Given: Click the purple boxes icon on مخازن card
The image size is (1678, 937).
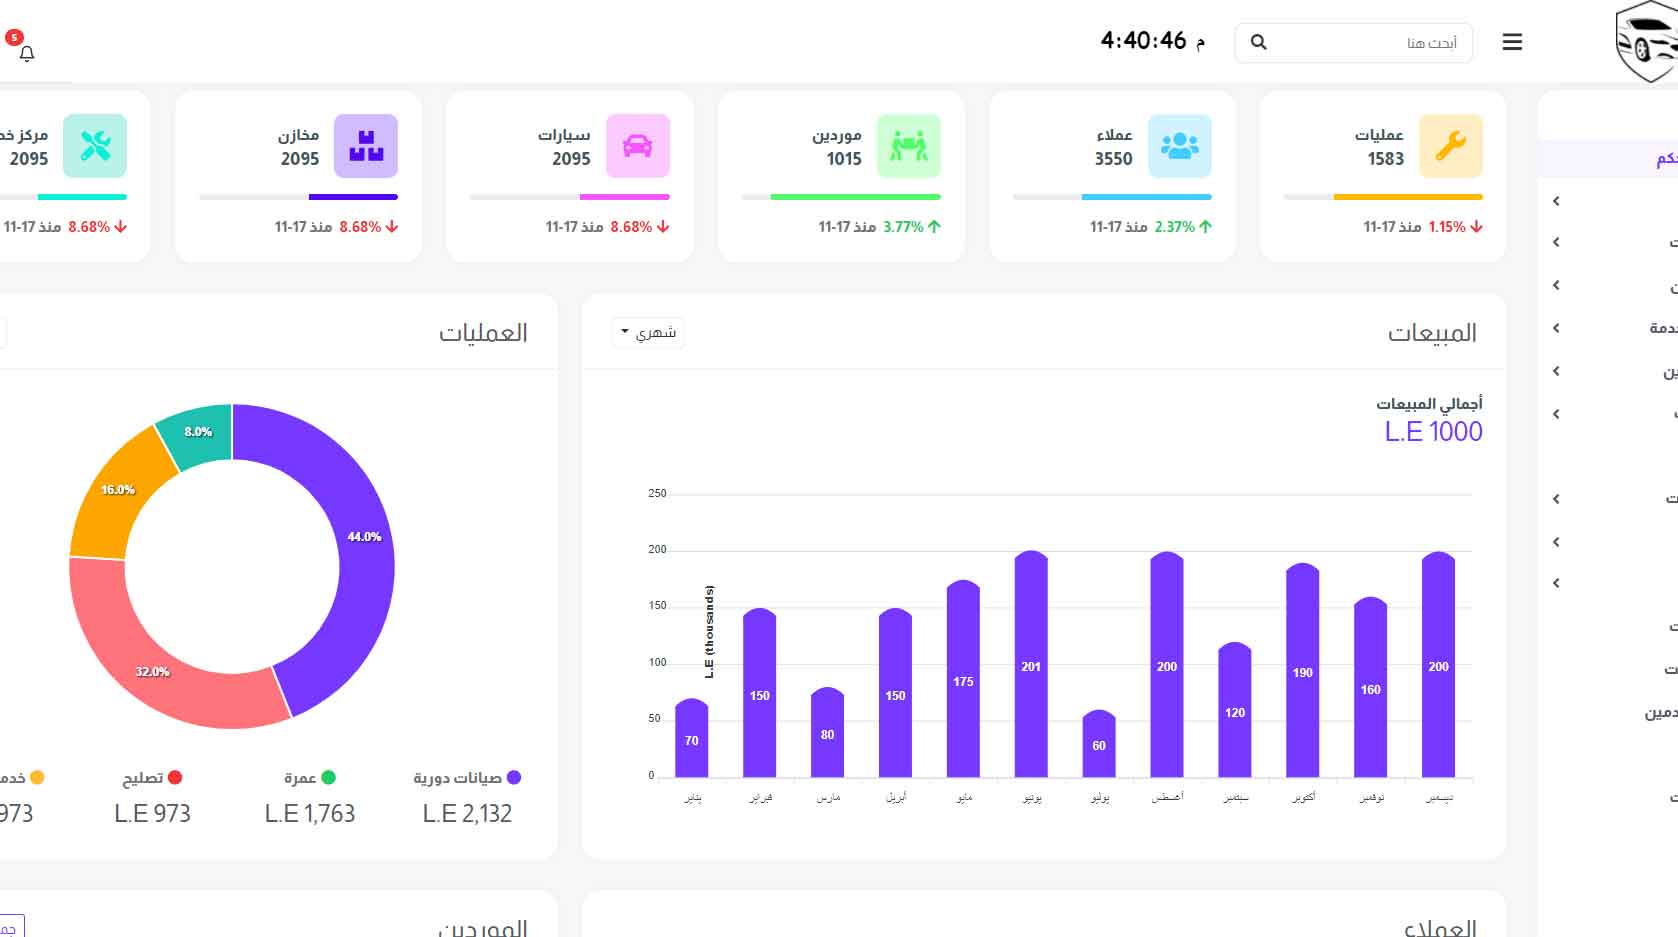Looking at the screenshot, I should (366, 146).
